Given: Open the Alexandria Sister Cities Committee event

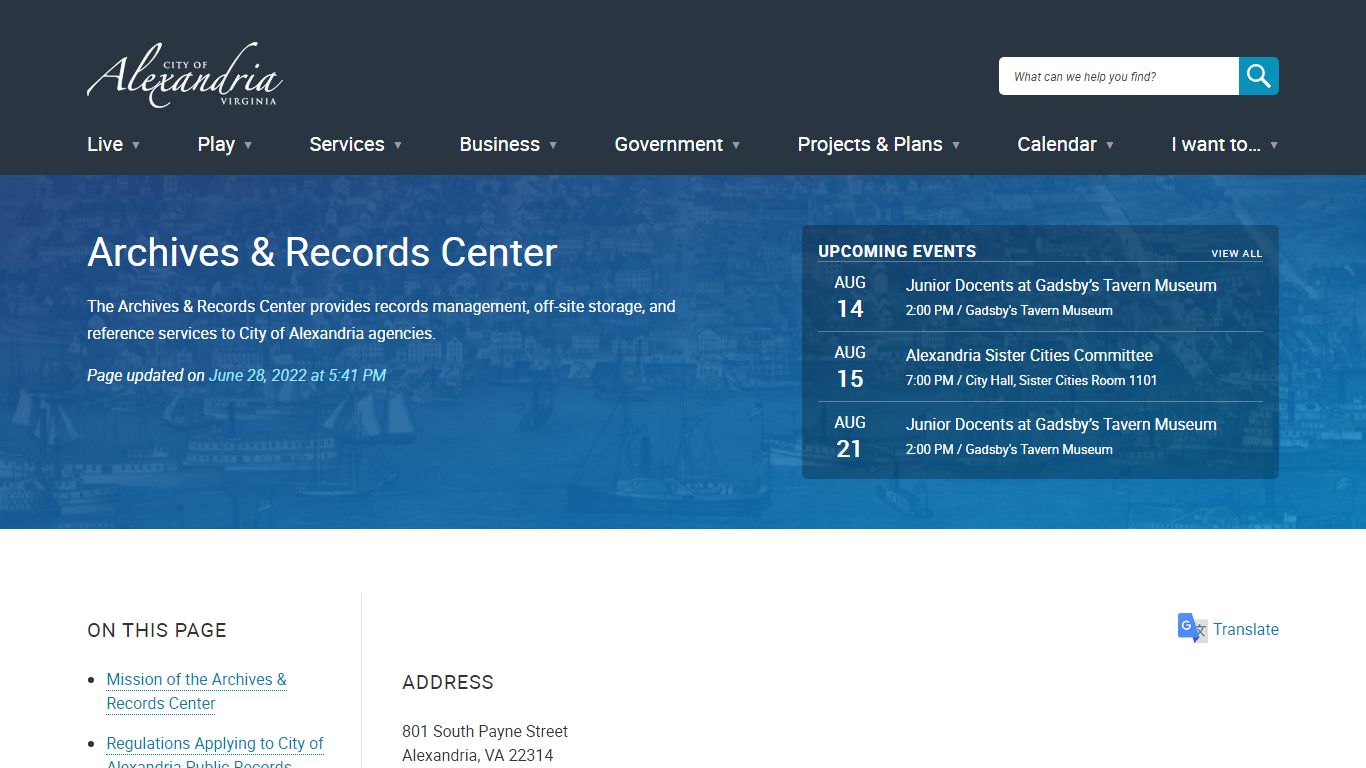Looking at the screenshot, I should [x=1029, y=355].
